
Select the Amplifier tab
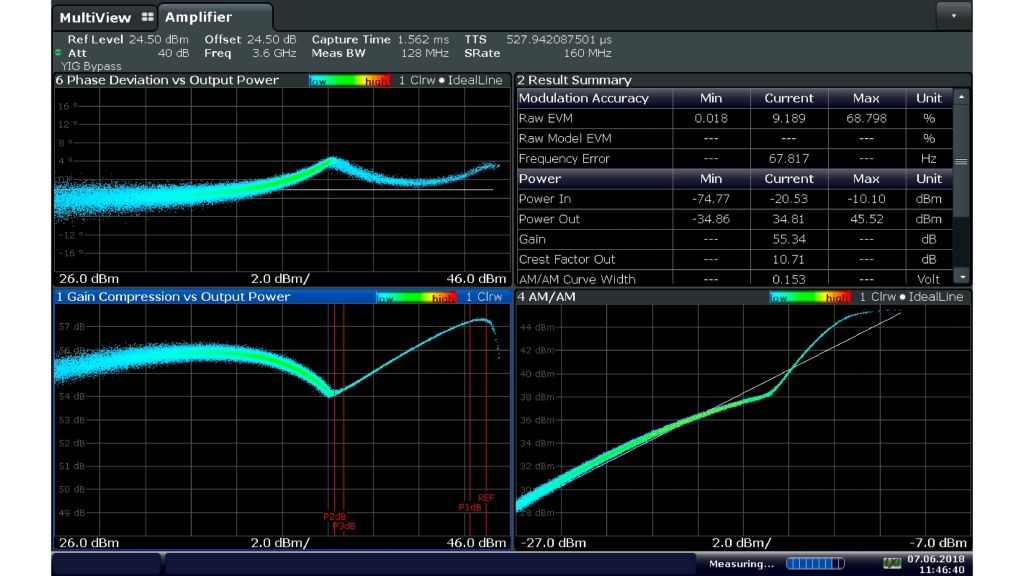pos(198,18)
